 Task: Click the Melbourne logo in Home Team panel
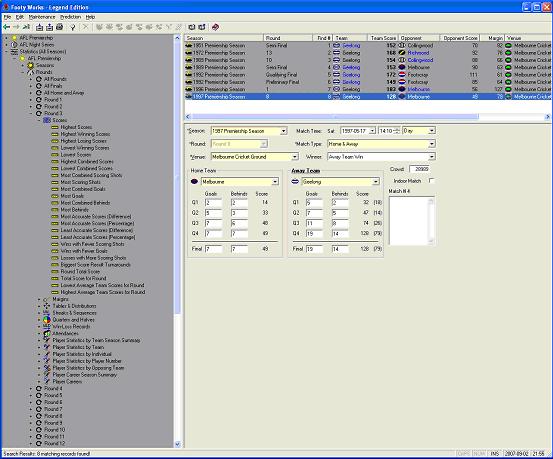194,182
